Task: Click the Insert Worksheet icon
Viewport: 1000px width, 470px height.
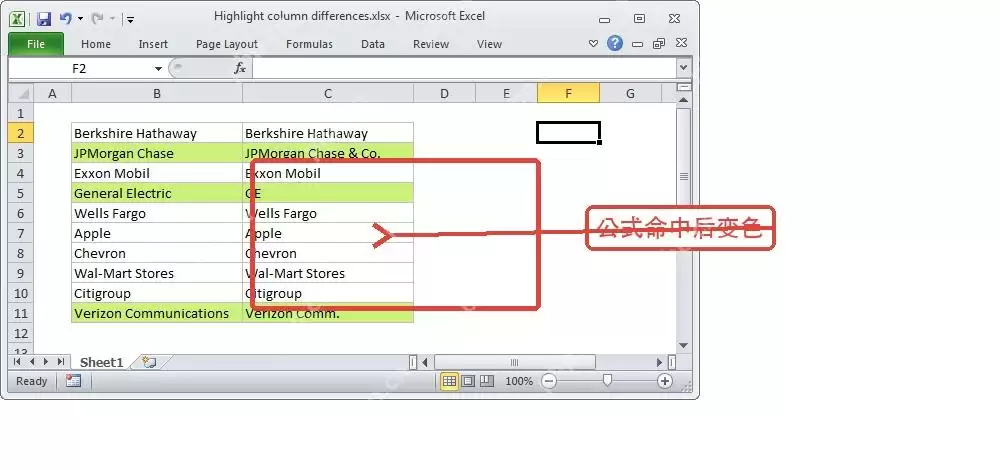Action: coord(149,362)
